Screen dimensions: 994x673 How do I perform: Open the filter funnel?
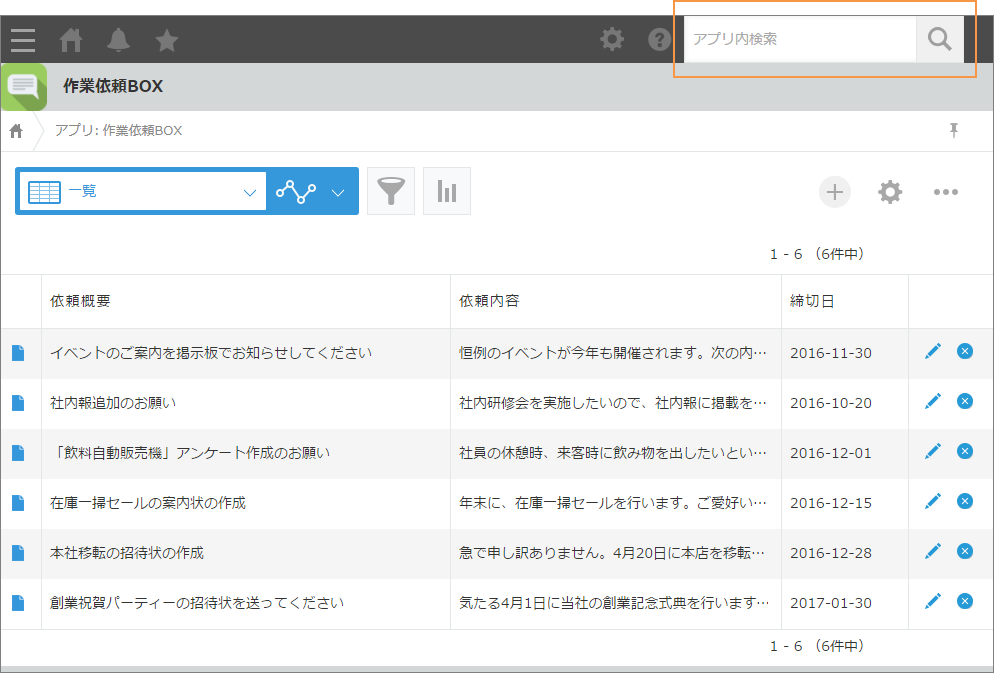tap(391, 191)
